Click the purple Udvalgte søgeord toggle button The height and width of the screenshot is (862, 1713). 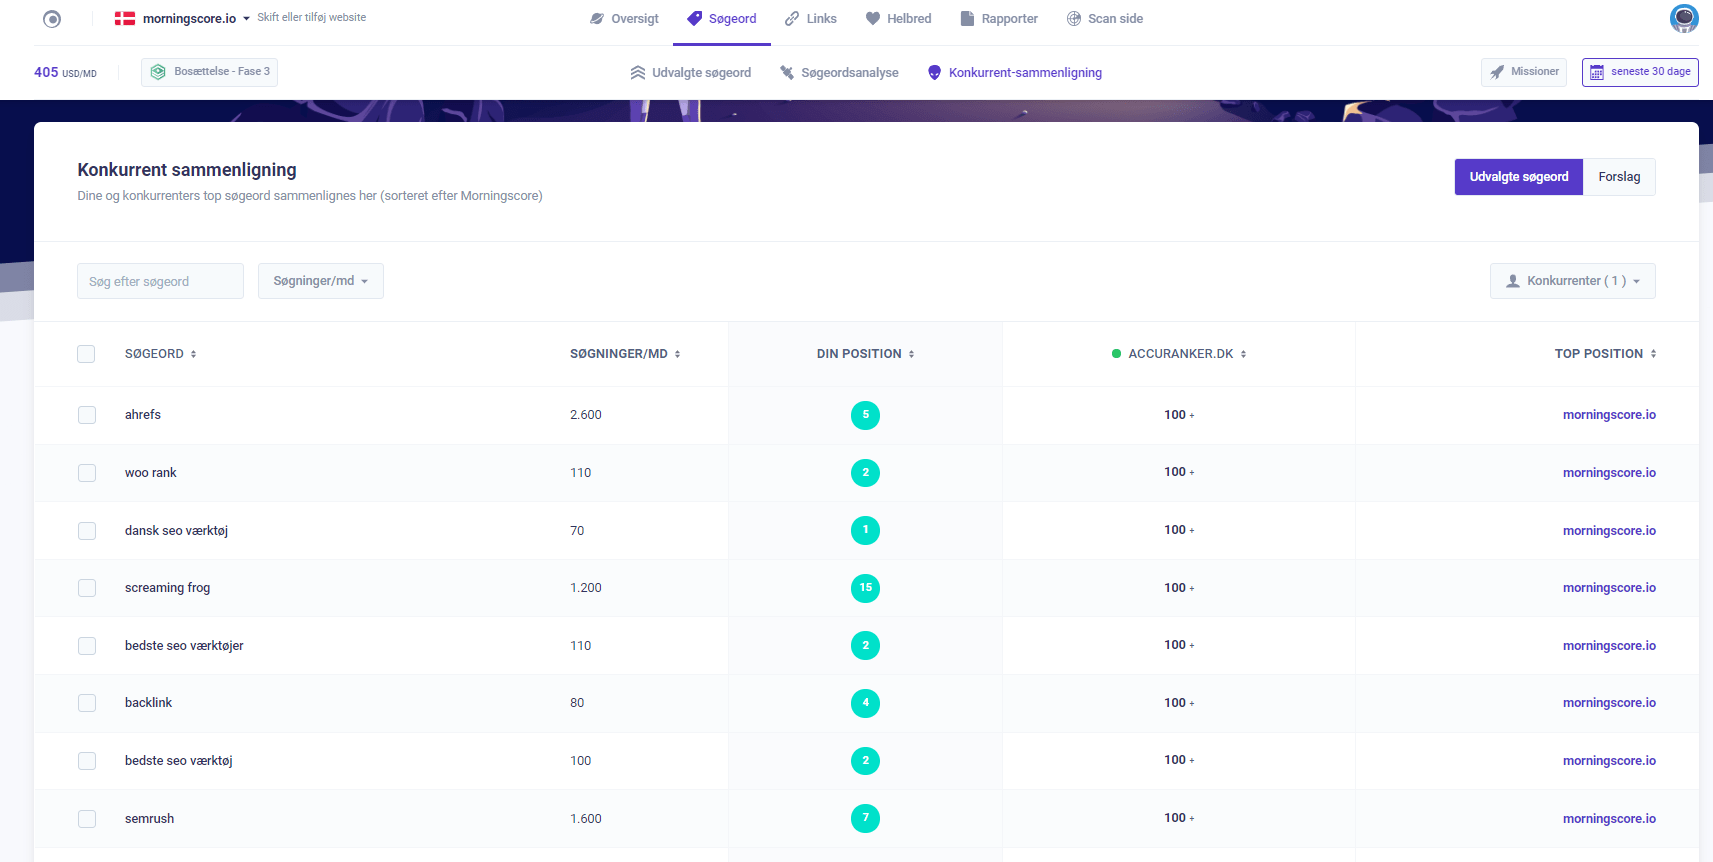[x=1519, y=177]
